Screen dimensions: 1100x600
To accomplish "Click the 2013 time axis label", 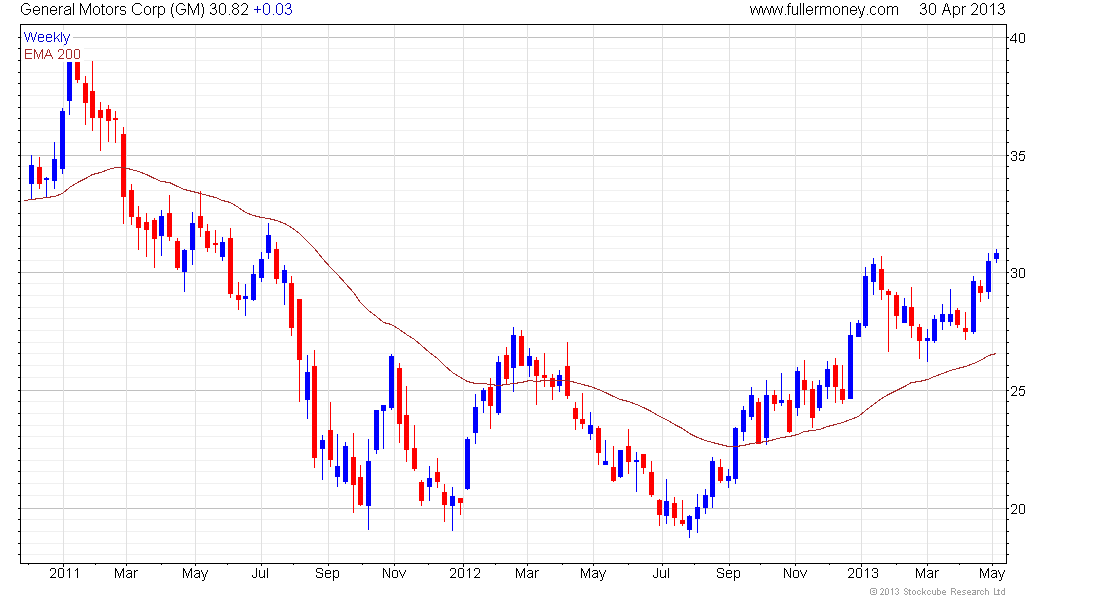I will [x=862, y=573].
